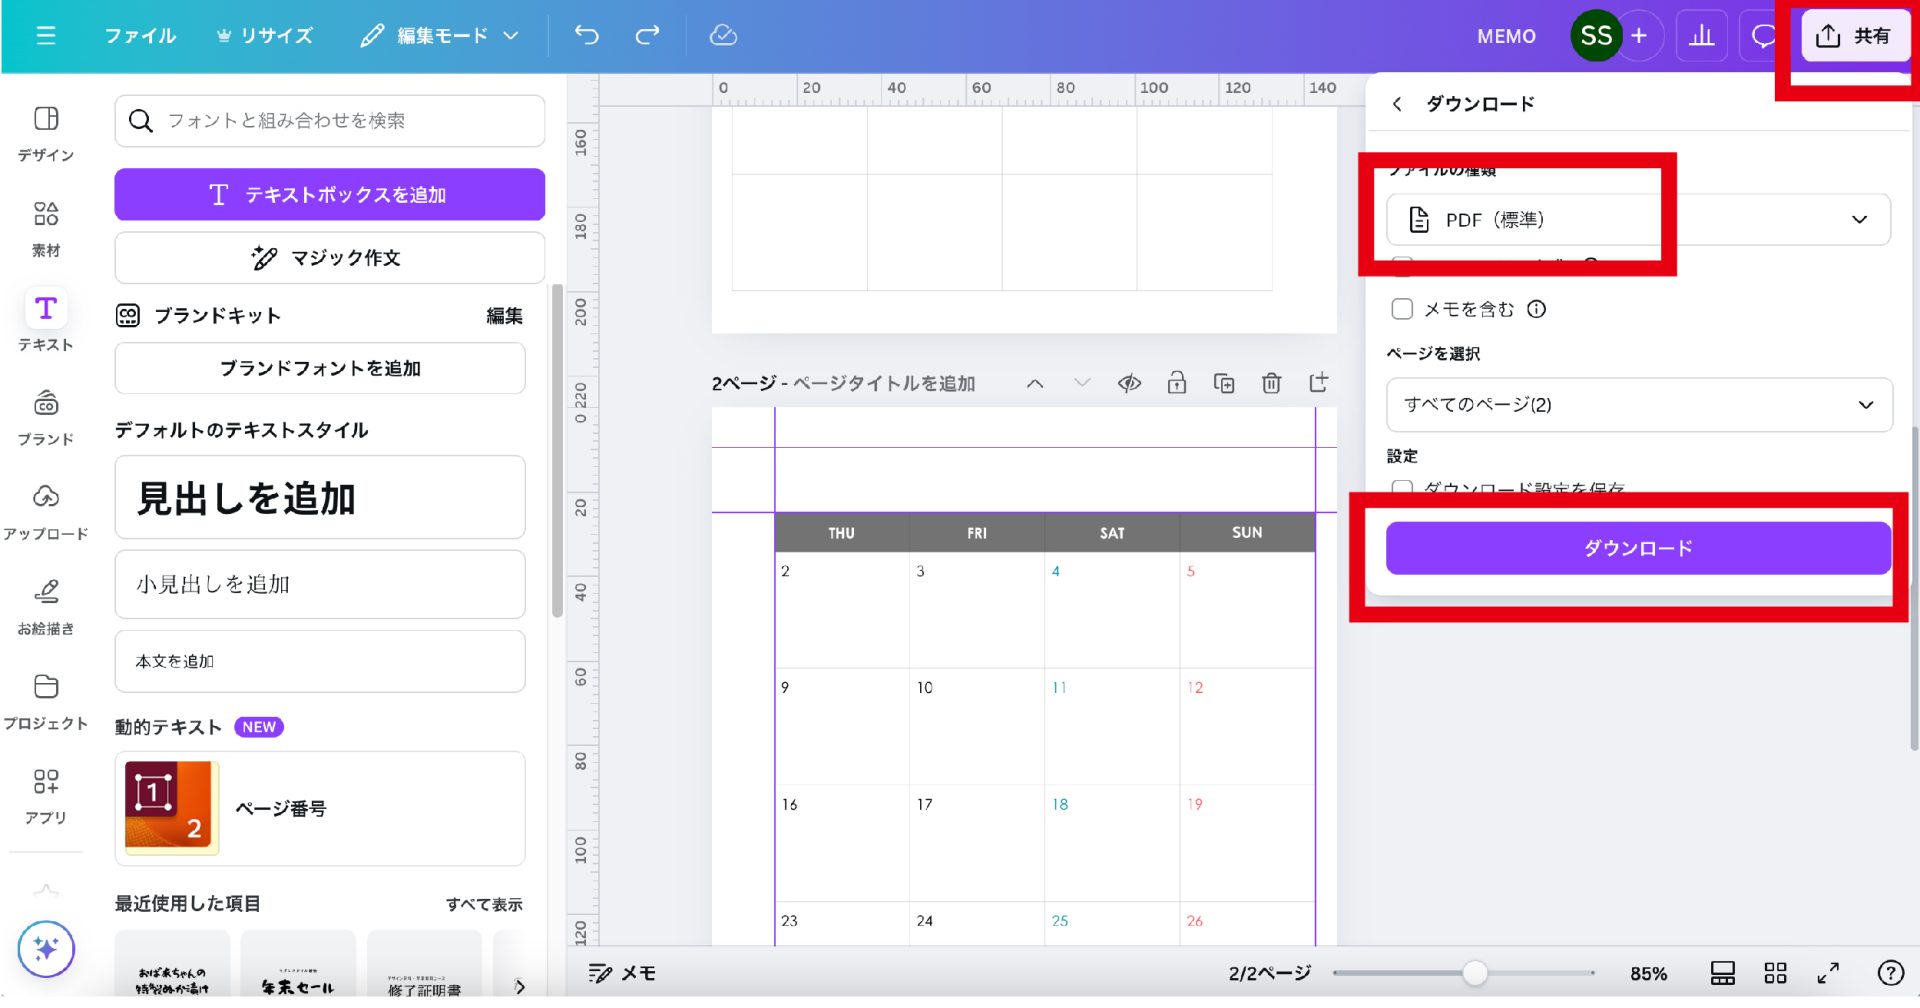1920x1008 pixels.
Task: Click the redo arrow icon
Action: (x=648, y=36)
